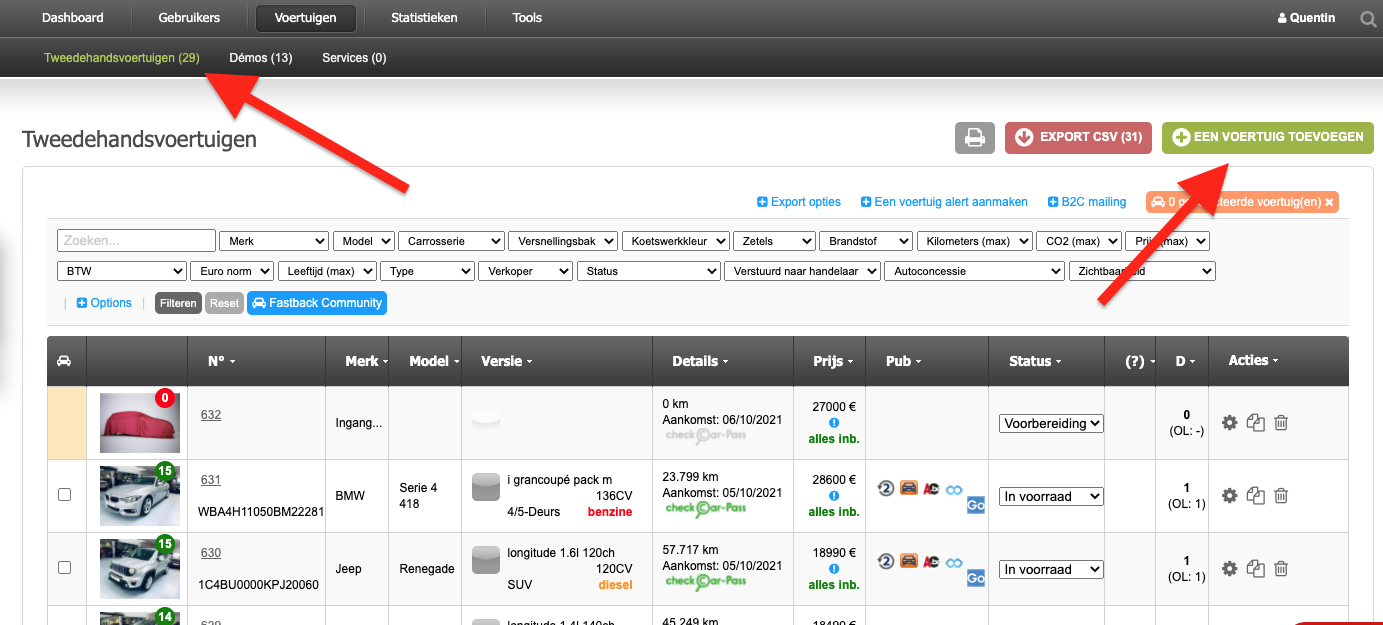Screen dimensions: 1383x625
Task: Delete vehicle 632 with trash icon
Action: coord(1281,423)
